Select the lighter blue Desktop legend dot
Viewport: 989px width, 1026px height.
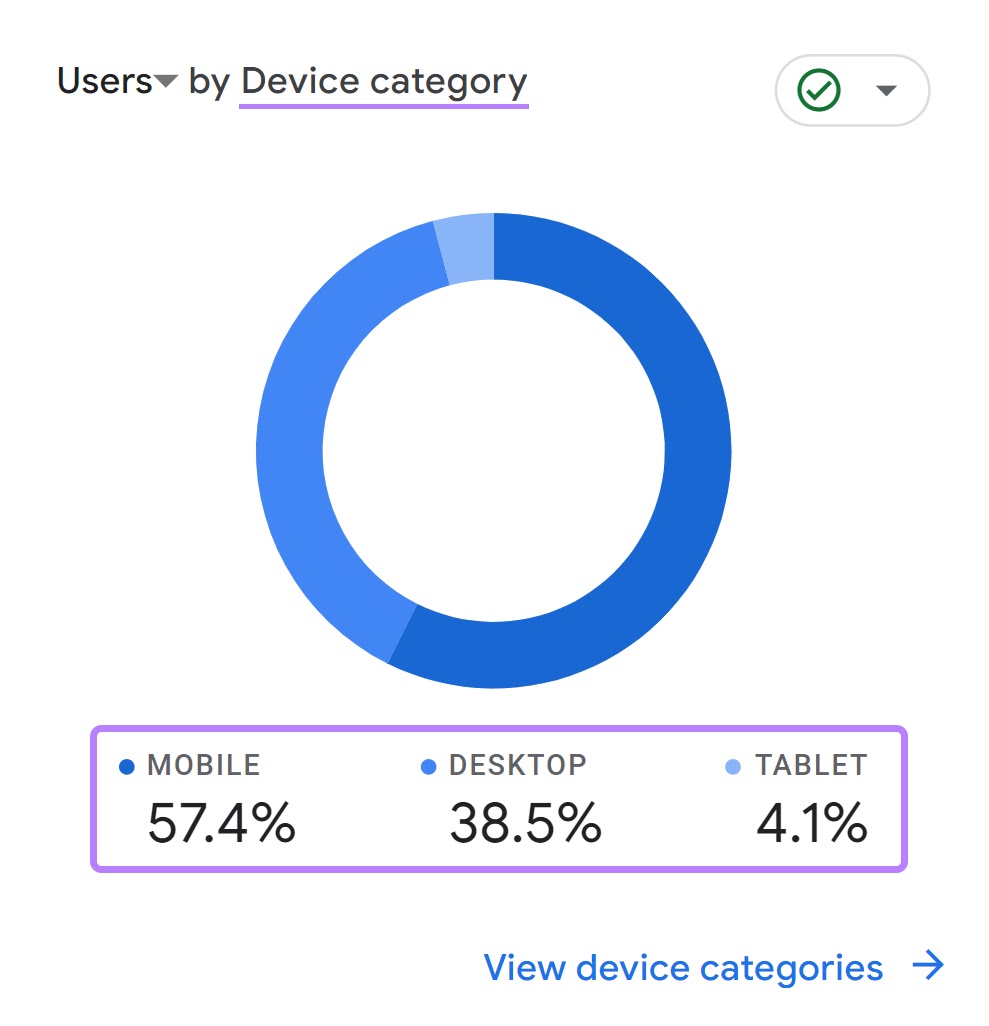(428, 765)
